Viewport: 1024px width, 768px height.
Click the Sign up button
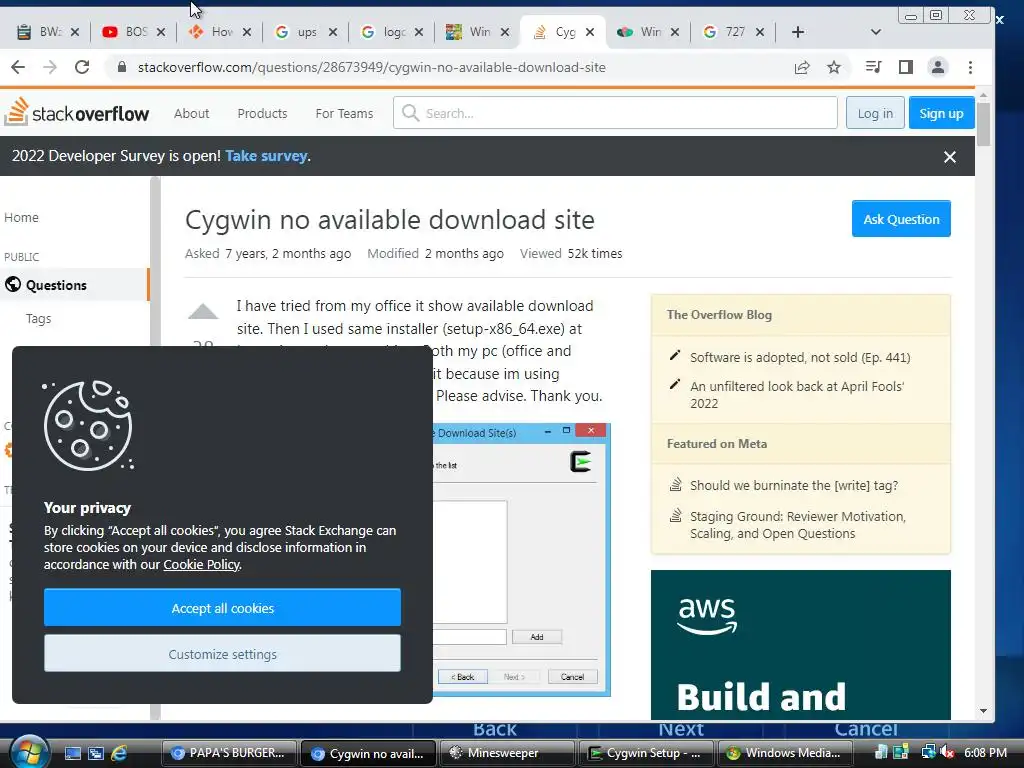point(941,113)
